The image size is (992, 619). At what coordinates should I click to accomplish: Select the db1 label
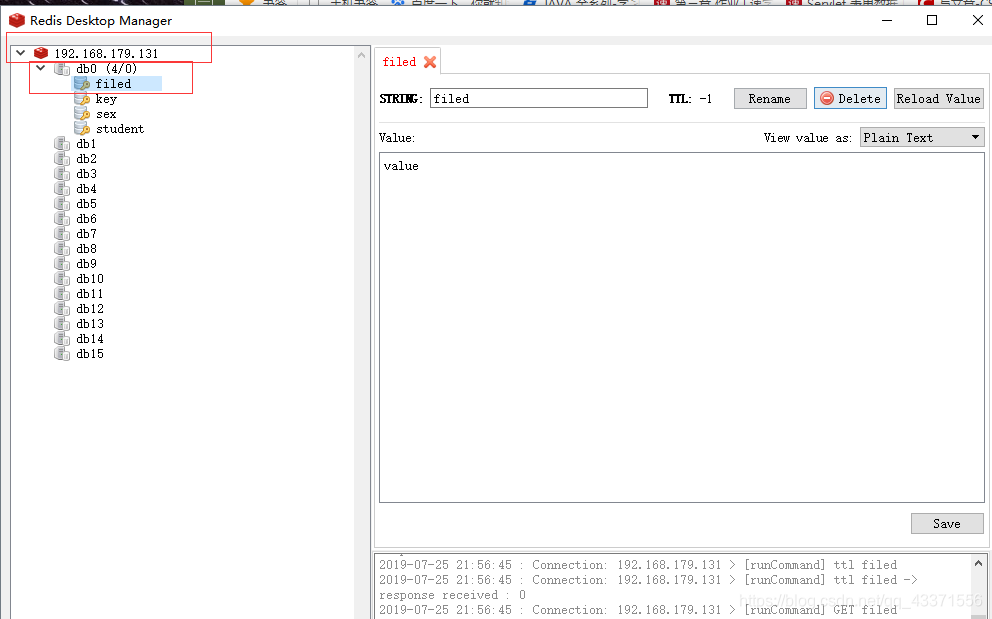coord(86,144)
